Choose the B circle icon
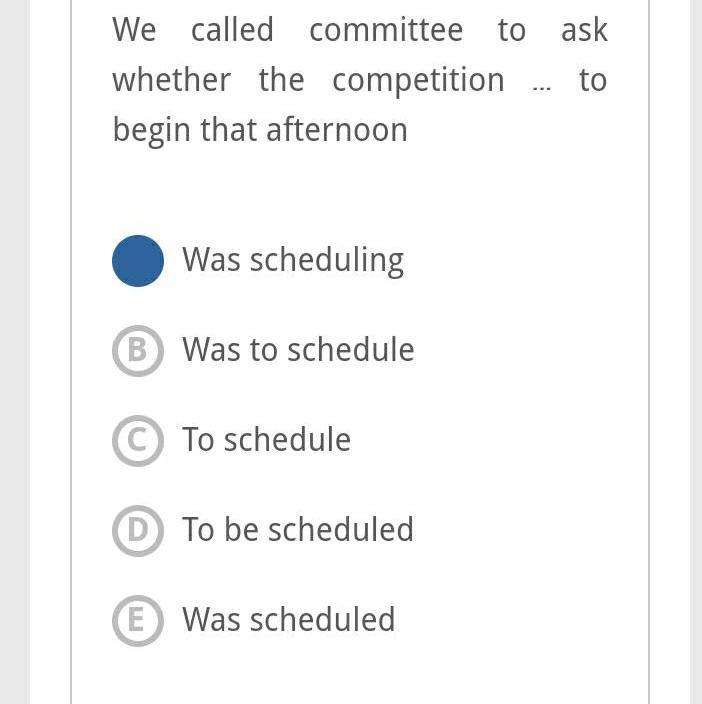Screen dimensions: 702x704 tap(138, 351)
